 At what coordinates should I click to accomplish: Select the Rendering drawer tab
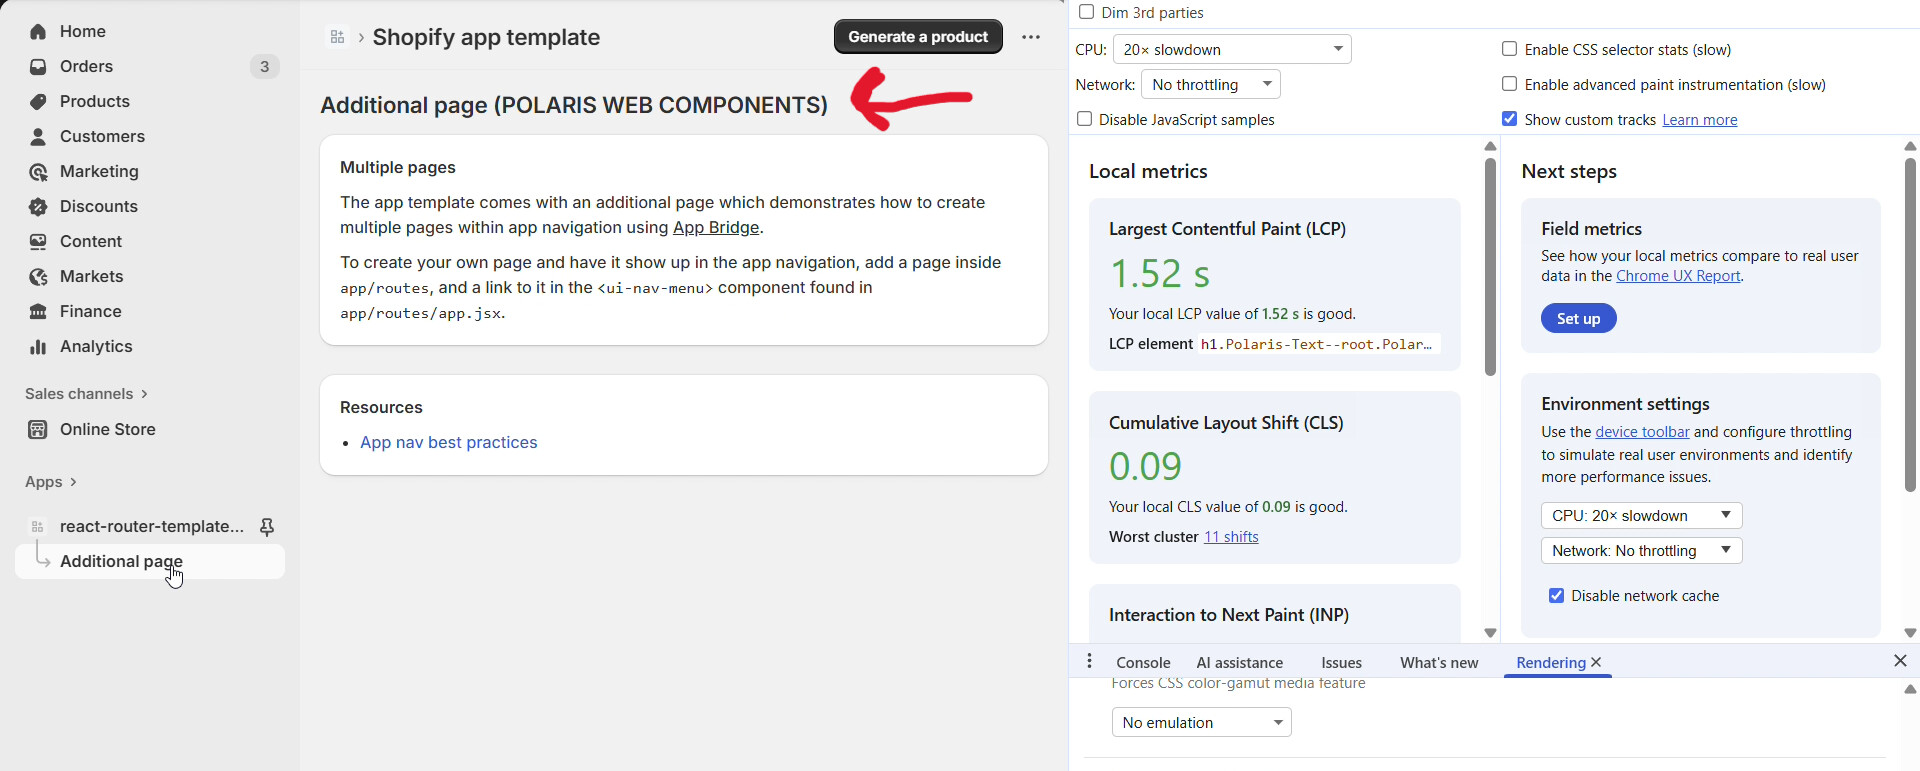[1550, 663]
